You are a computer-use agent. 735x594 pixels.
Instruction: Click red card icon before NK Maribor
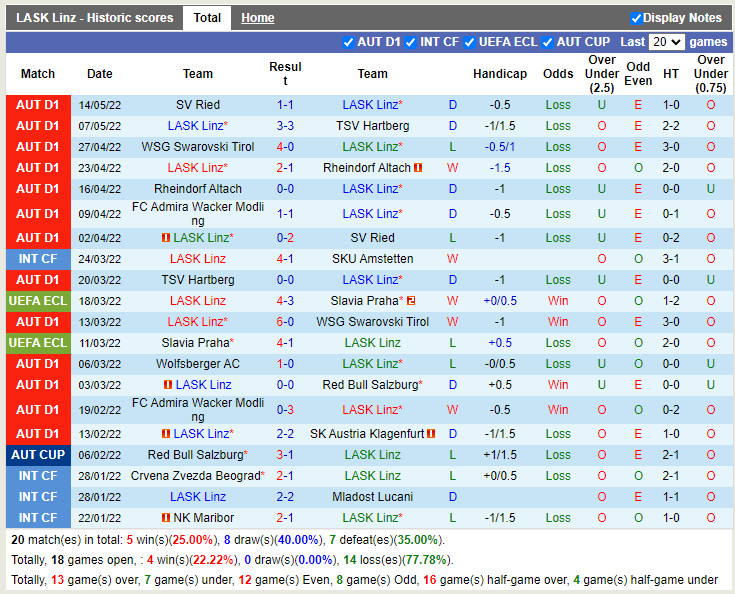[165, 518]
